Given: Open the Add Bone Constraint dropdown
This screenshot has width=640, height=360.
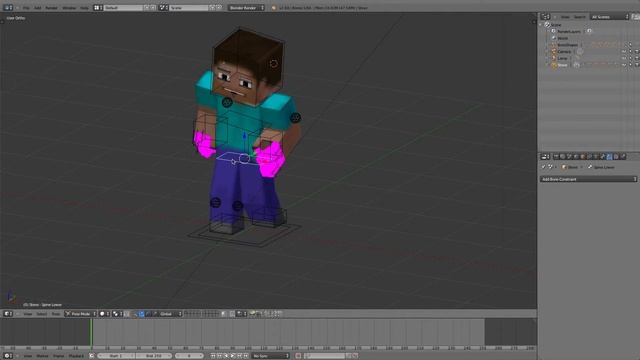Looking at the screenshot, I should pos(588,179).
